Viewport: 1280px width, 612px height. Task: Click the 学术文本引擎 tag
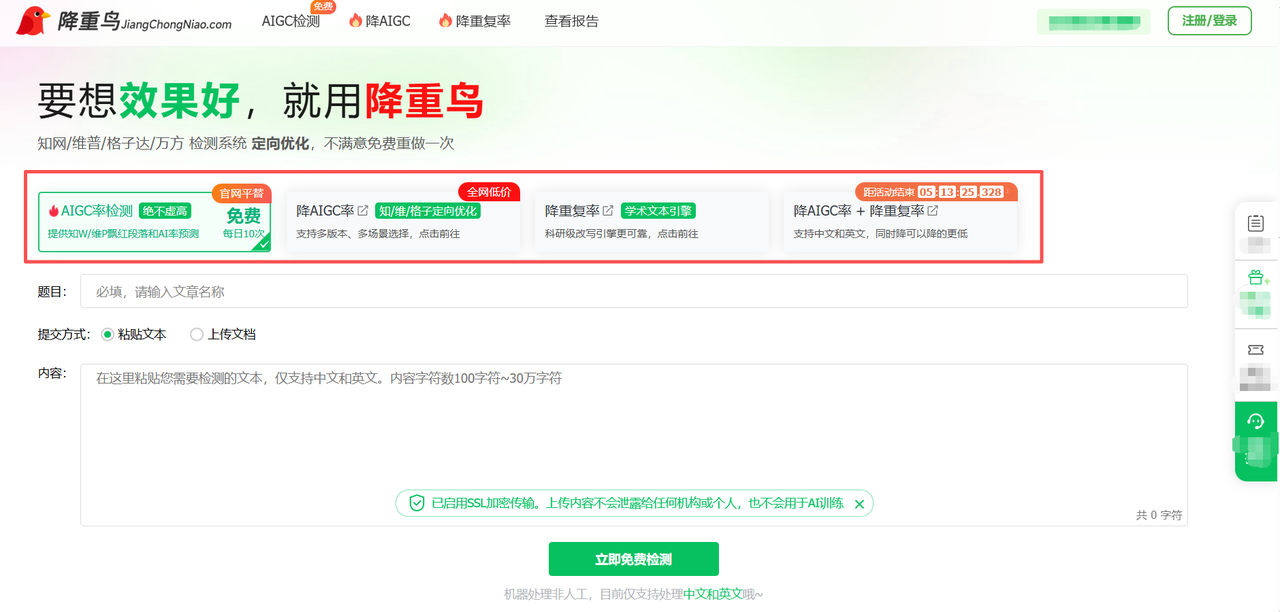[658, 211]
